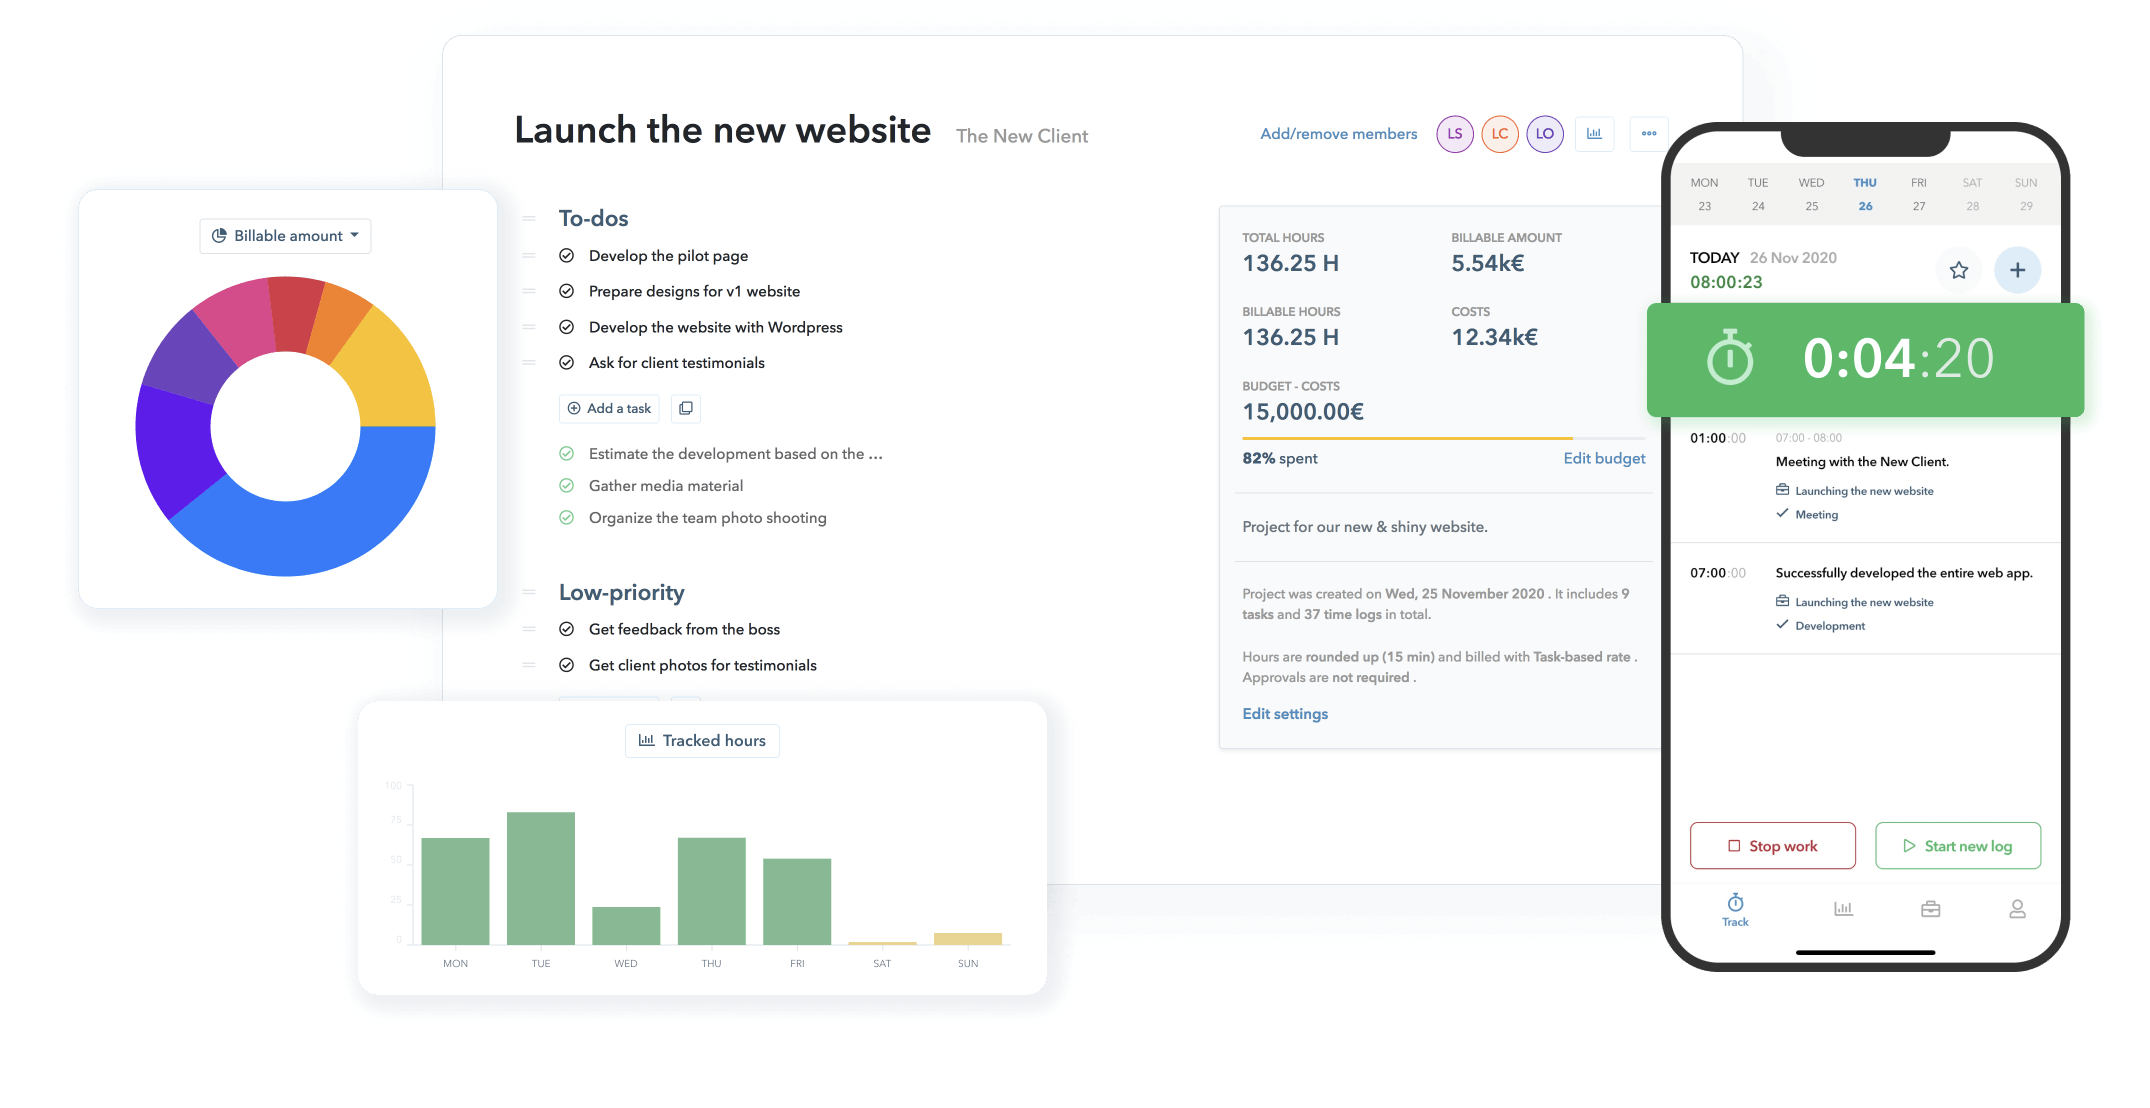The image size is (2150, 1108).
Task: Click briefcase icon under Successfully developed entry
Action: pos(1782,601)
